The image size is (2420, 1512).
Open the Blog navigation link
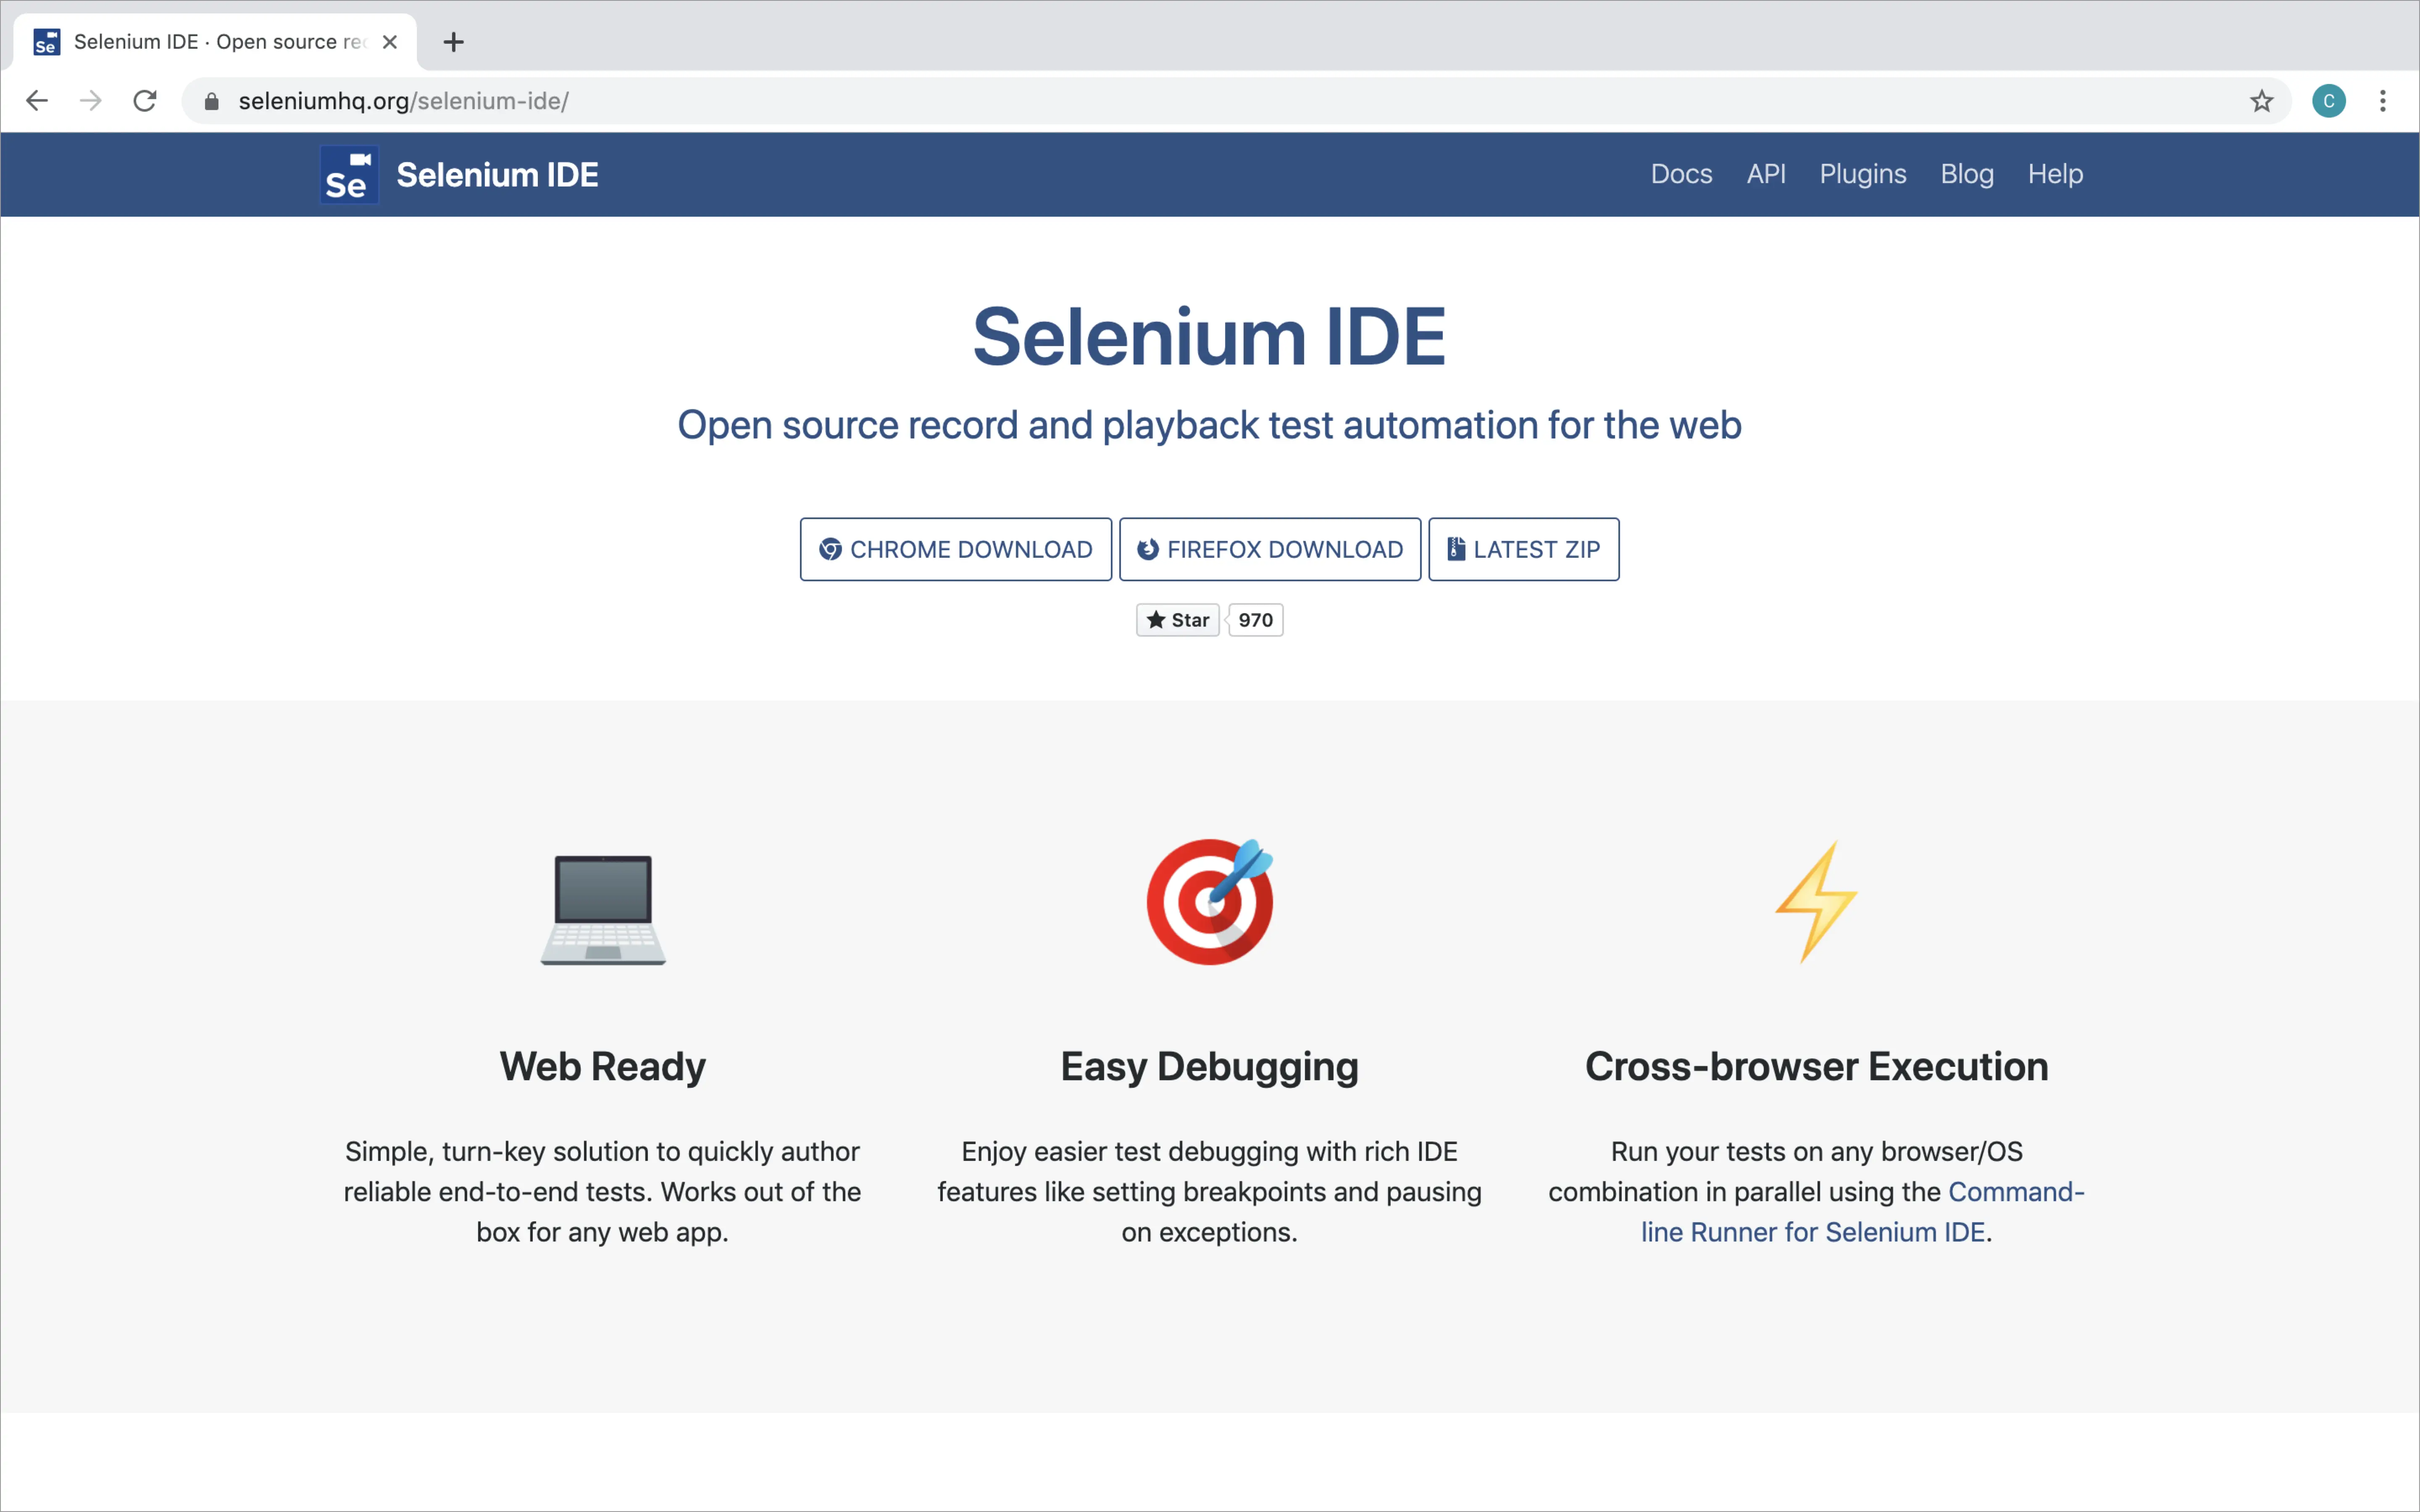coord(1966,174)
